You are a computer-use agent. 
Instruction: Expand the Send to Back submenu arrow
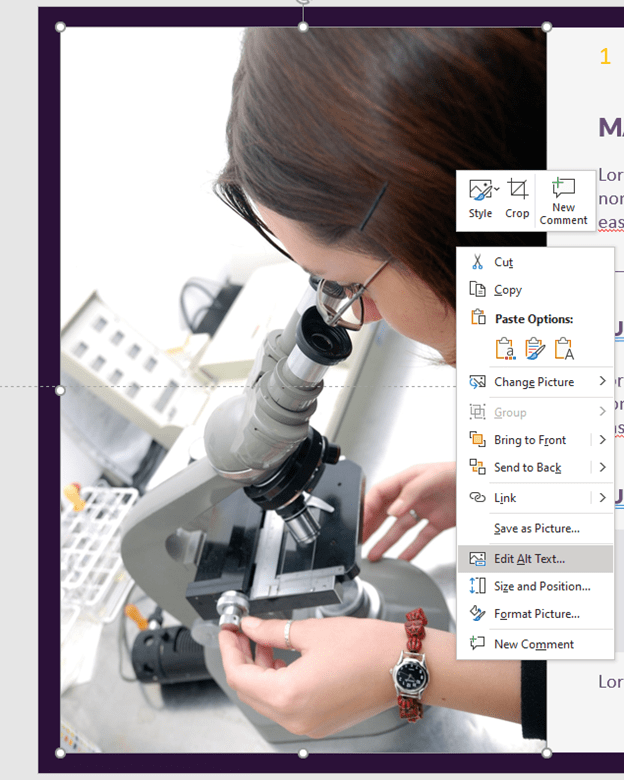602,467
